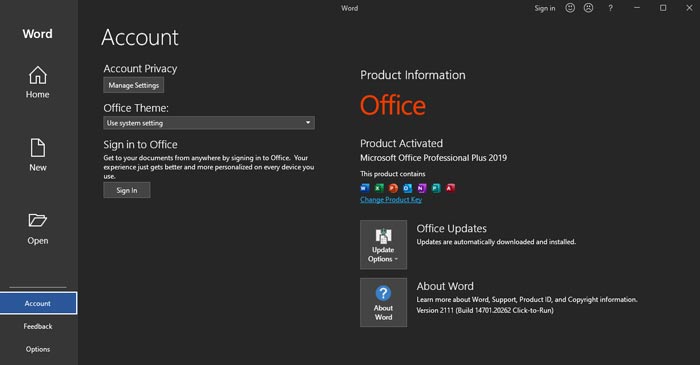This screenshot has width=700, height=365.
Task: Click the Outlook app icon under product contains
Action: coord(408,188)
